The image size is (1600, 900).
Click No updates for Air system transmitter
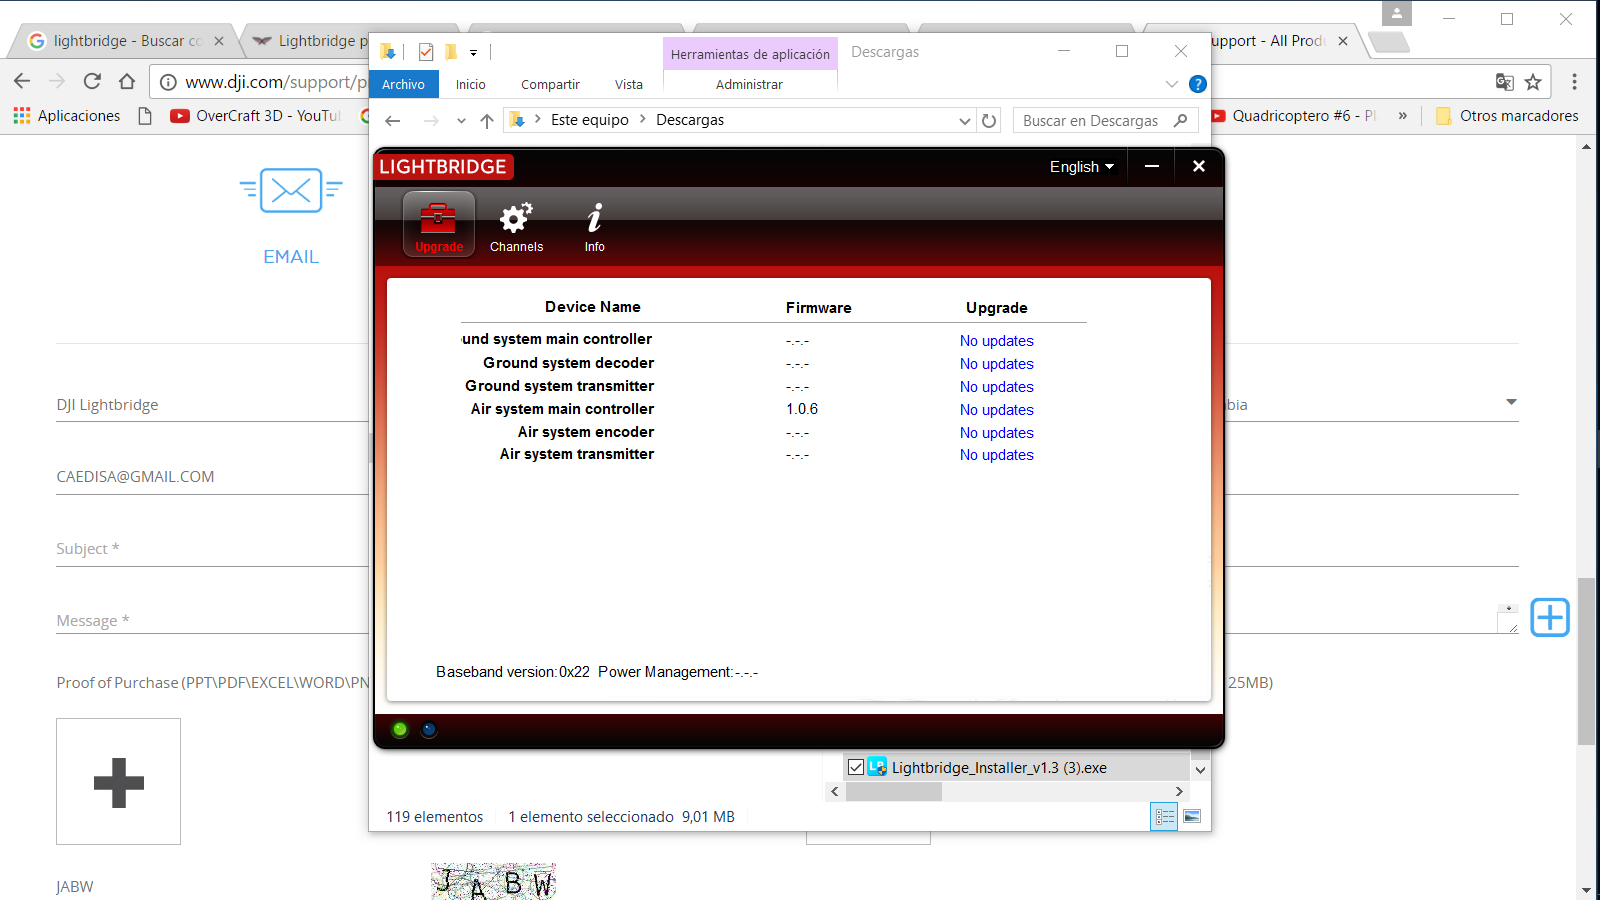(996, 455)
